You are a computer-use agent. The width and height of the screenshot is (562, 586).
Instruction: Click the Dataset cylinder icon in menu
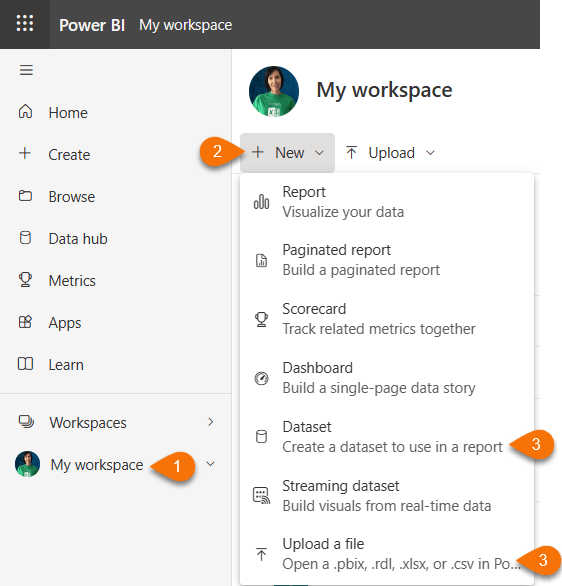coord(262,437)
